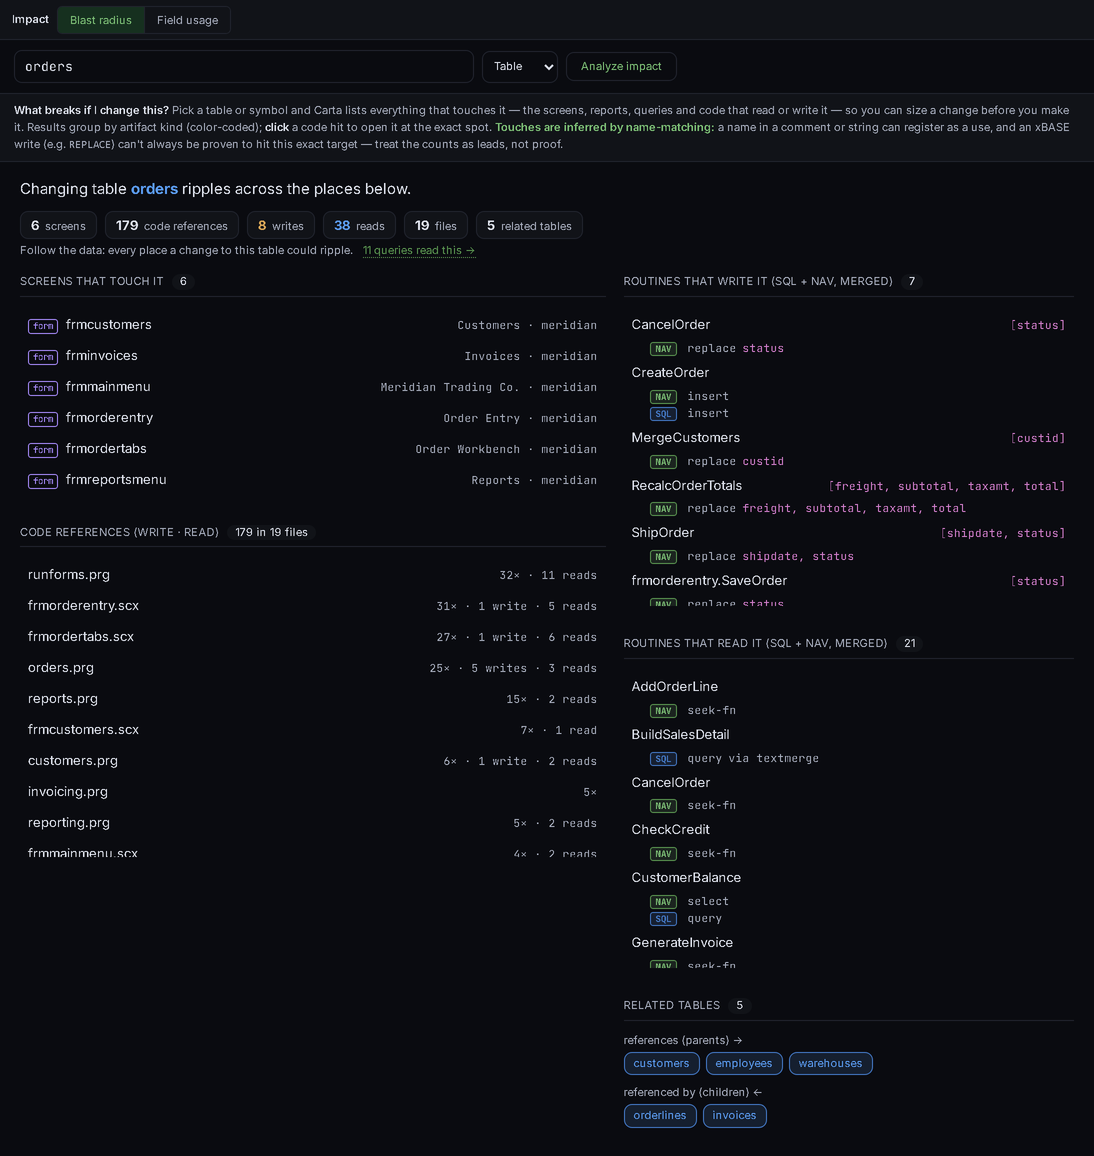Screen dimensions: 1094x1156
Task: Click the form icon beside frmmainmenu
Action: tap(43, 388)
